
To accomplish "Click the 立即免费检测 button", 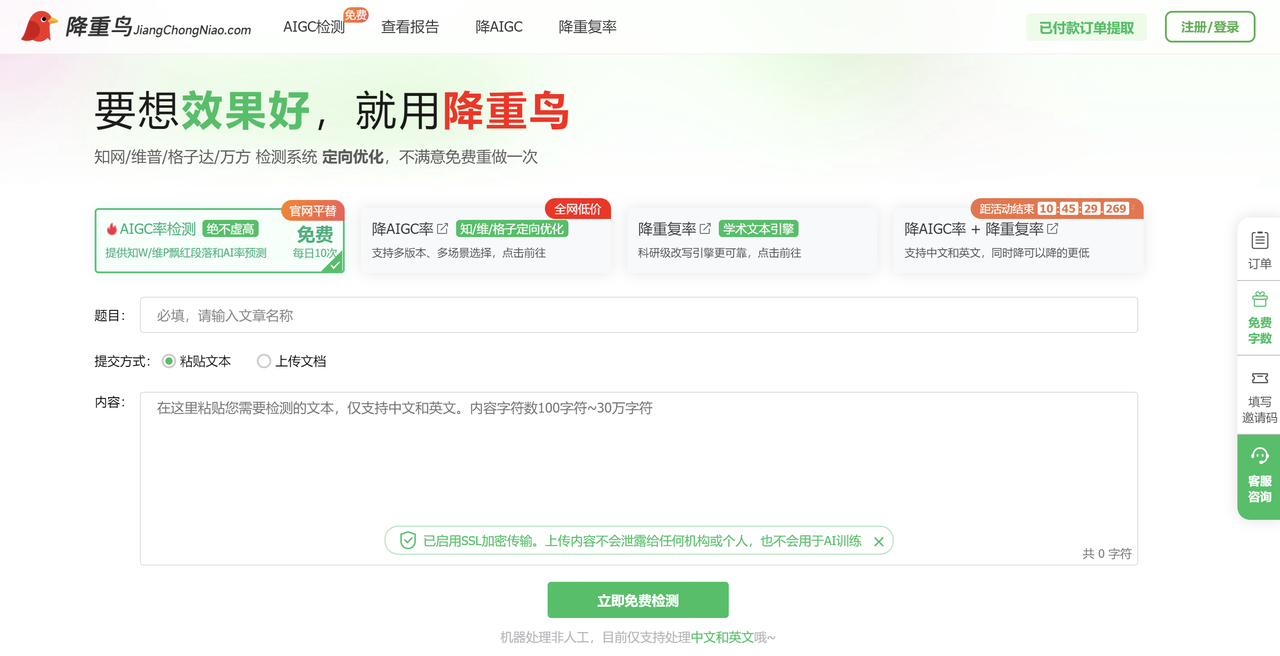I will click(x=638, y=600).
